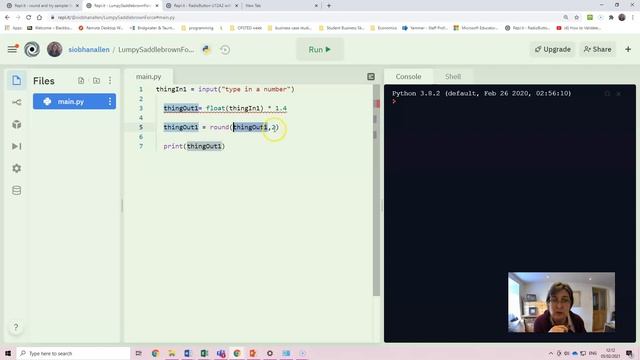Toggle the editor layout icon above code
The image size is (640, 360).
pos(371,76)
